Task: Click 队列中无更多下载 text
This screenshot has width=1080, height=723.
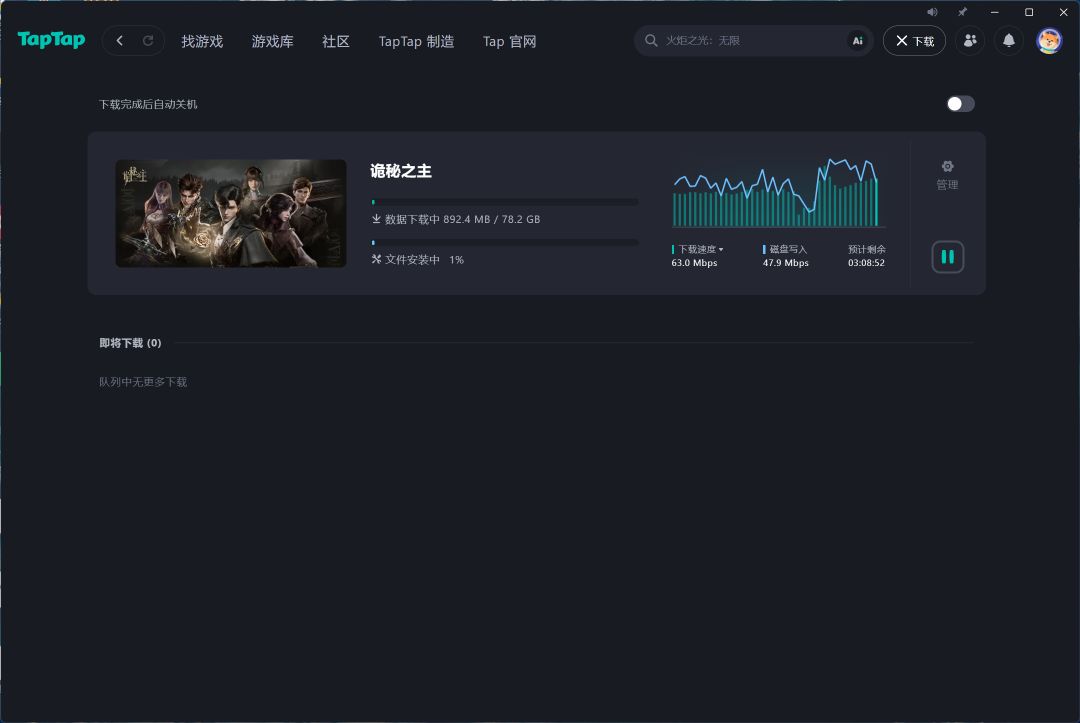Action: (x=143, y=382)
